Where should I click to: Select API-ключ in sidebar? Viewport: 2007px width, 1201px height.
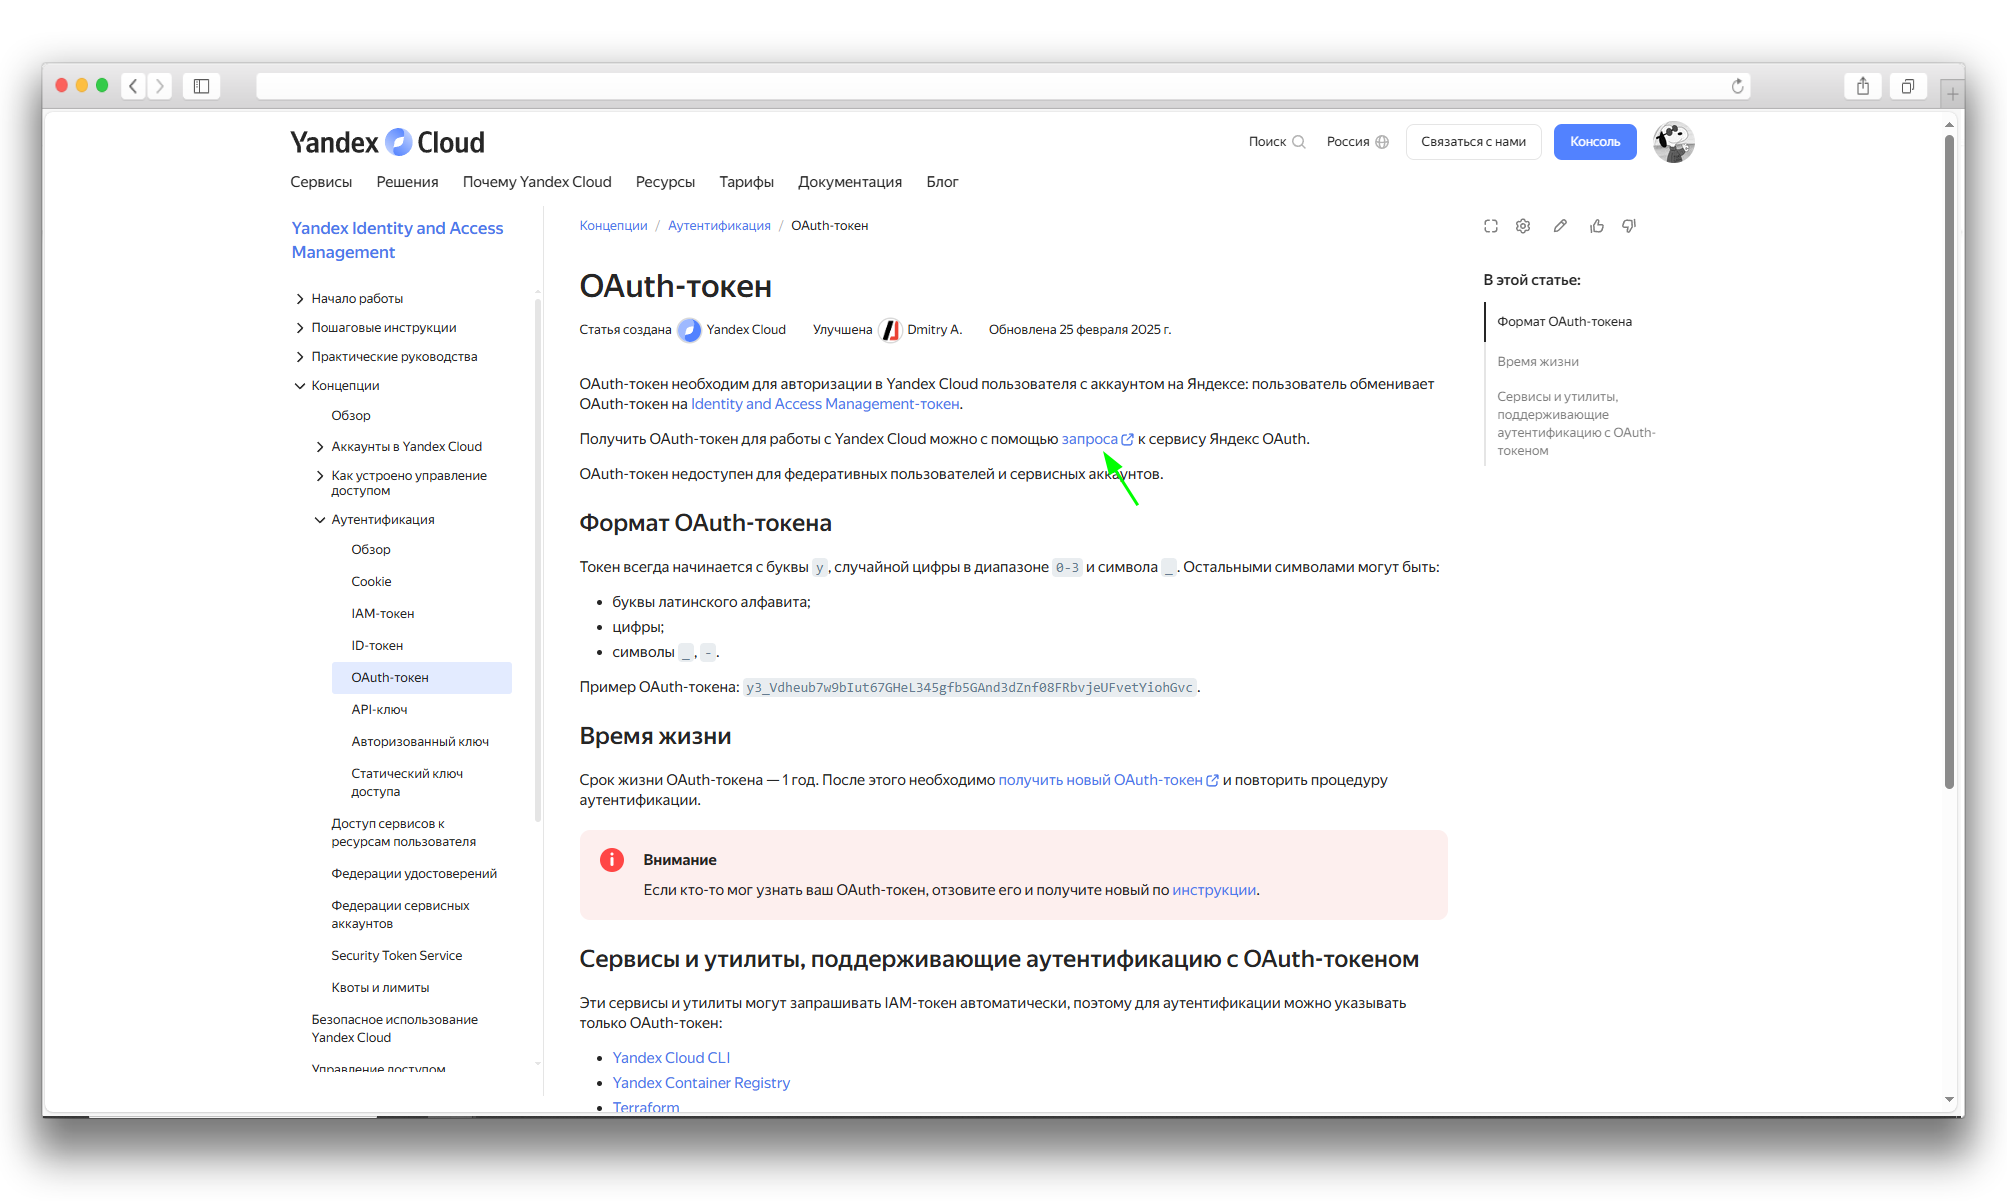(x=379, y=710)
